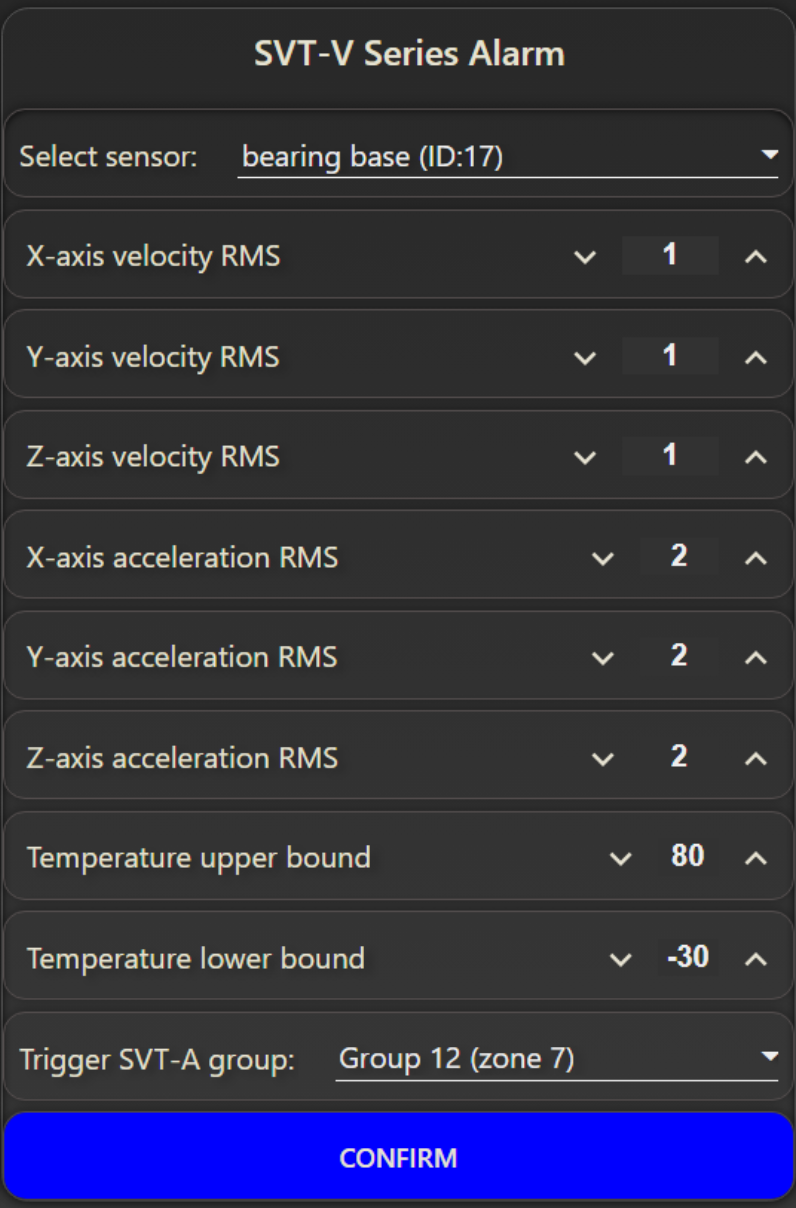Decrease Z-axis velocity RMS value
This screenshot has height=1208, width=796.
pyautogui.click(x=585, y=457)
